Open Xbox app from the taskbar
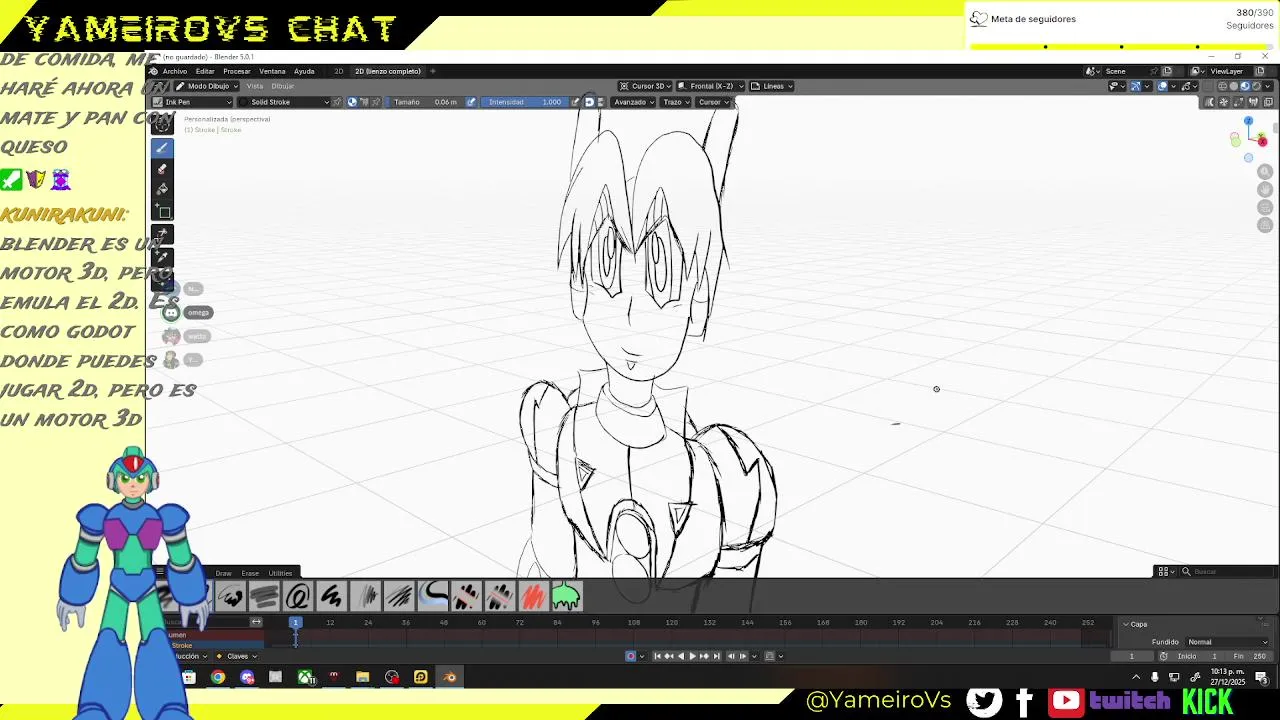1280x720 pixels. [x=305, y=677]
